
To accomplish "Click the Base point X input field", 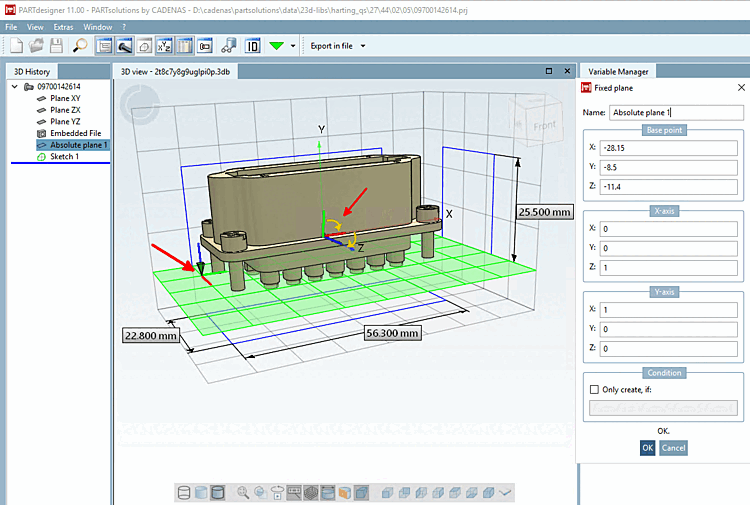I will pos(668,148).
